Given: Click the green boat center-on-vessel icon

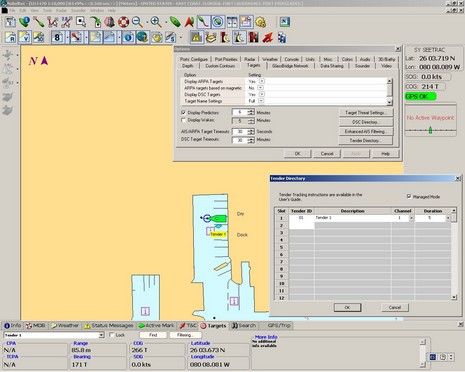Looking at the screenshot, I should 175,22.
